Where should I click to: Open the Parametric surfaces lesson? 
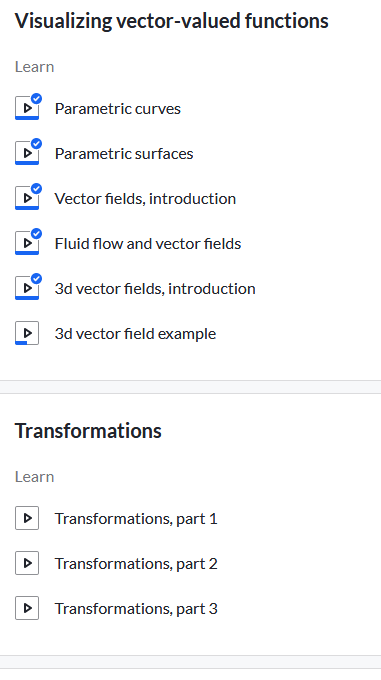coord(124,154)
